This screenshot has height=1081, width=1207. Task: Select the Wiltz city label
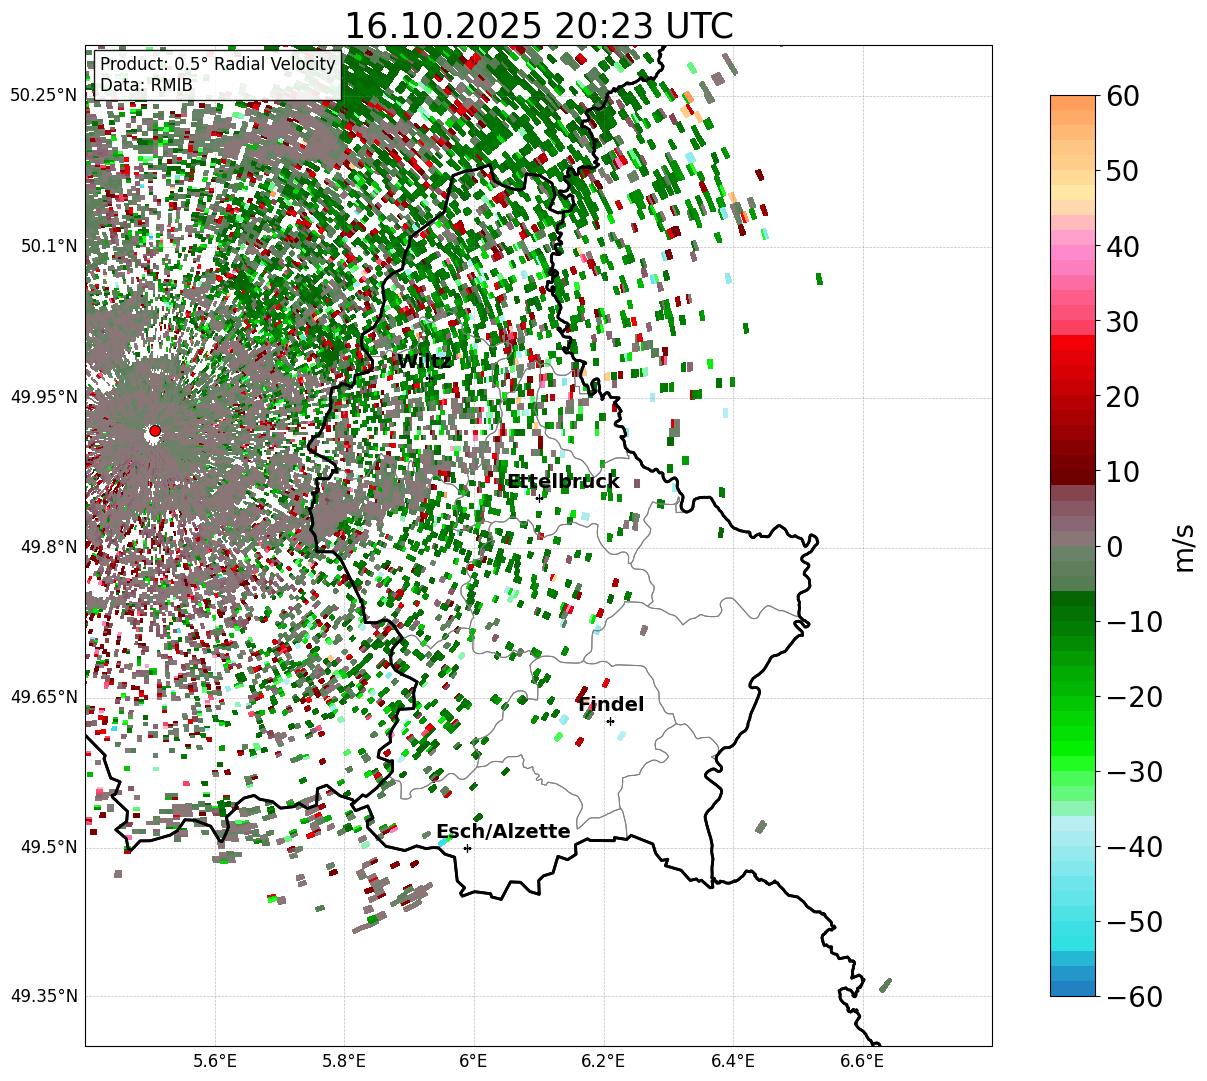423,361
